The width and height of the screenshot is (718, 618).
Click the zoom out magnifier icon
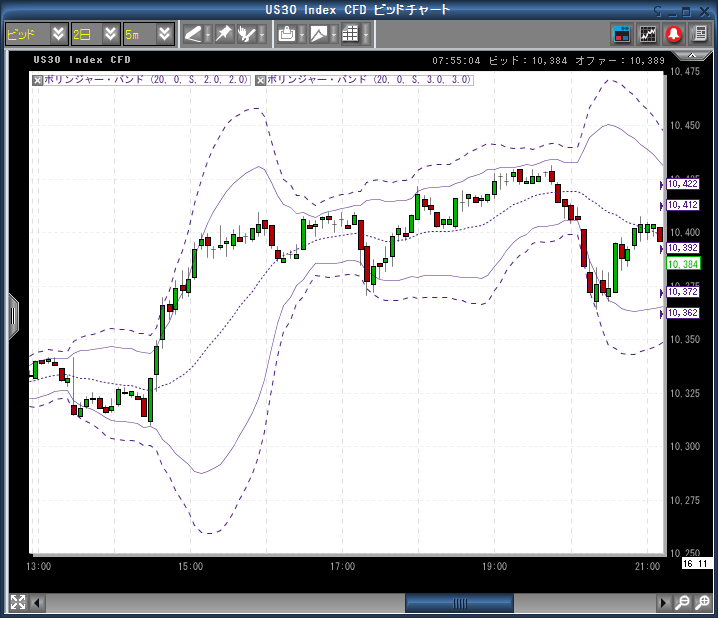click(701, 602)
